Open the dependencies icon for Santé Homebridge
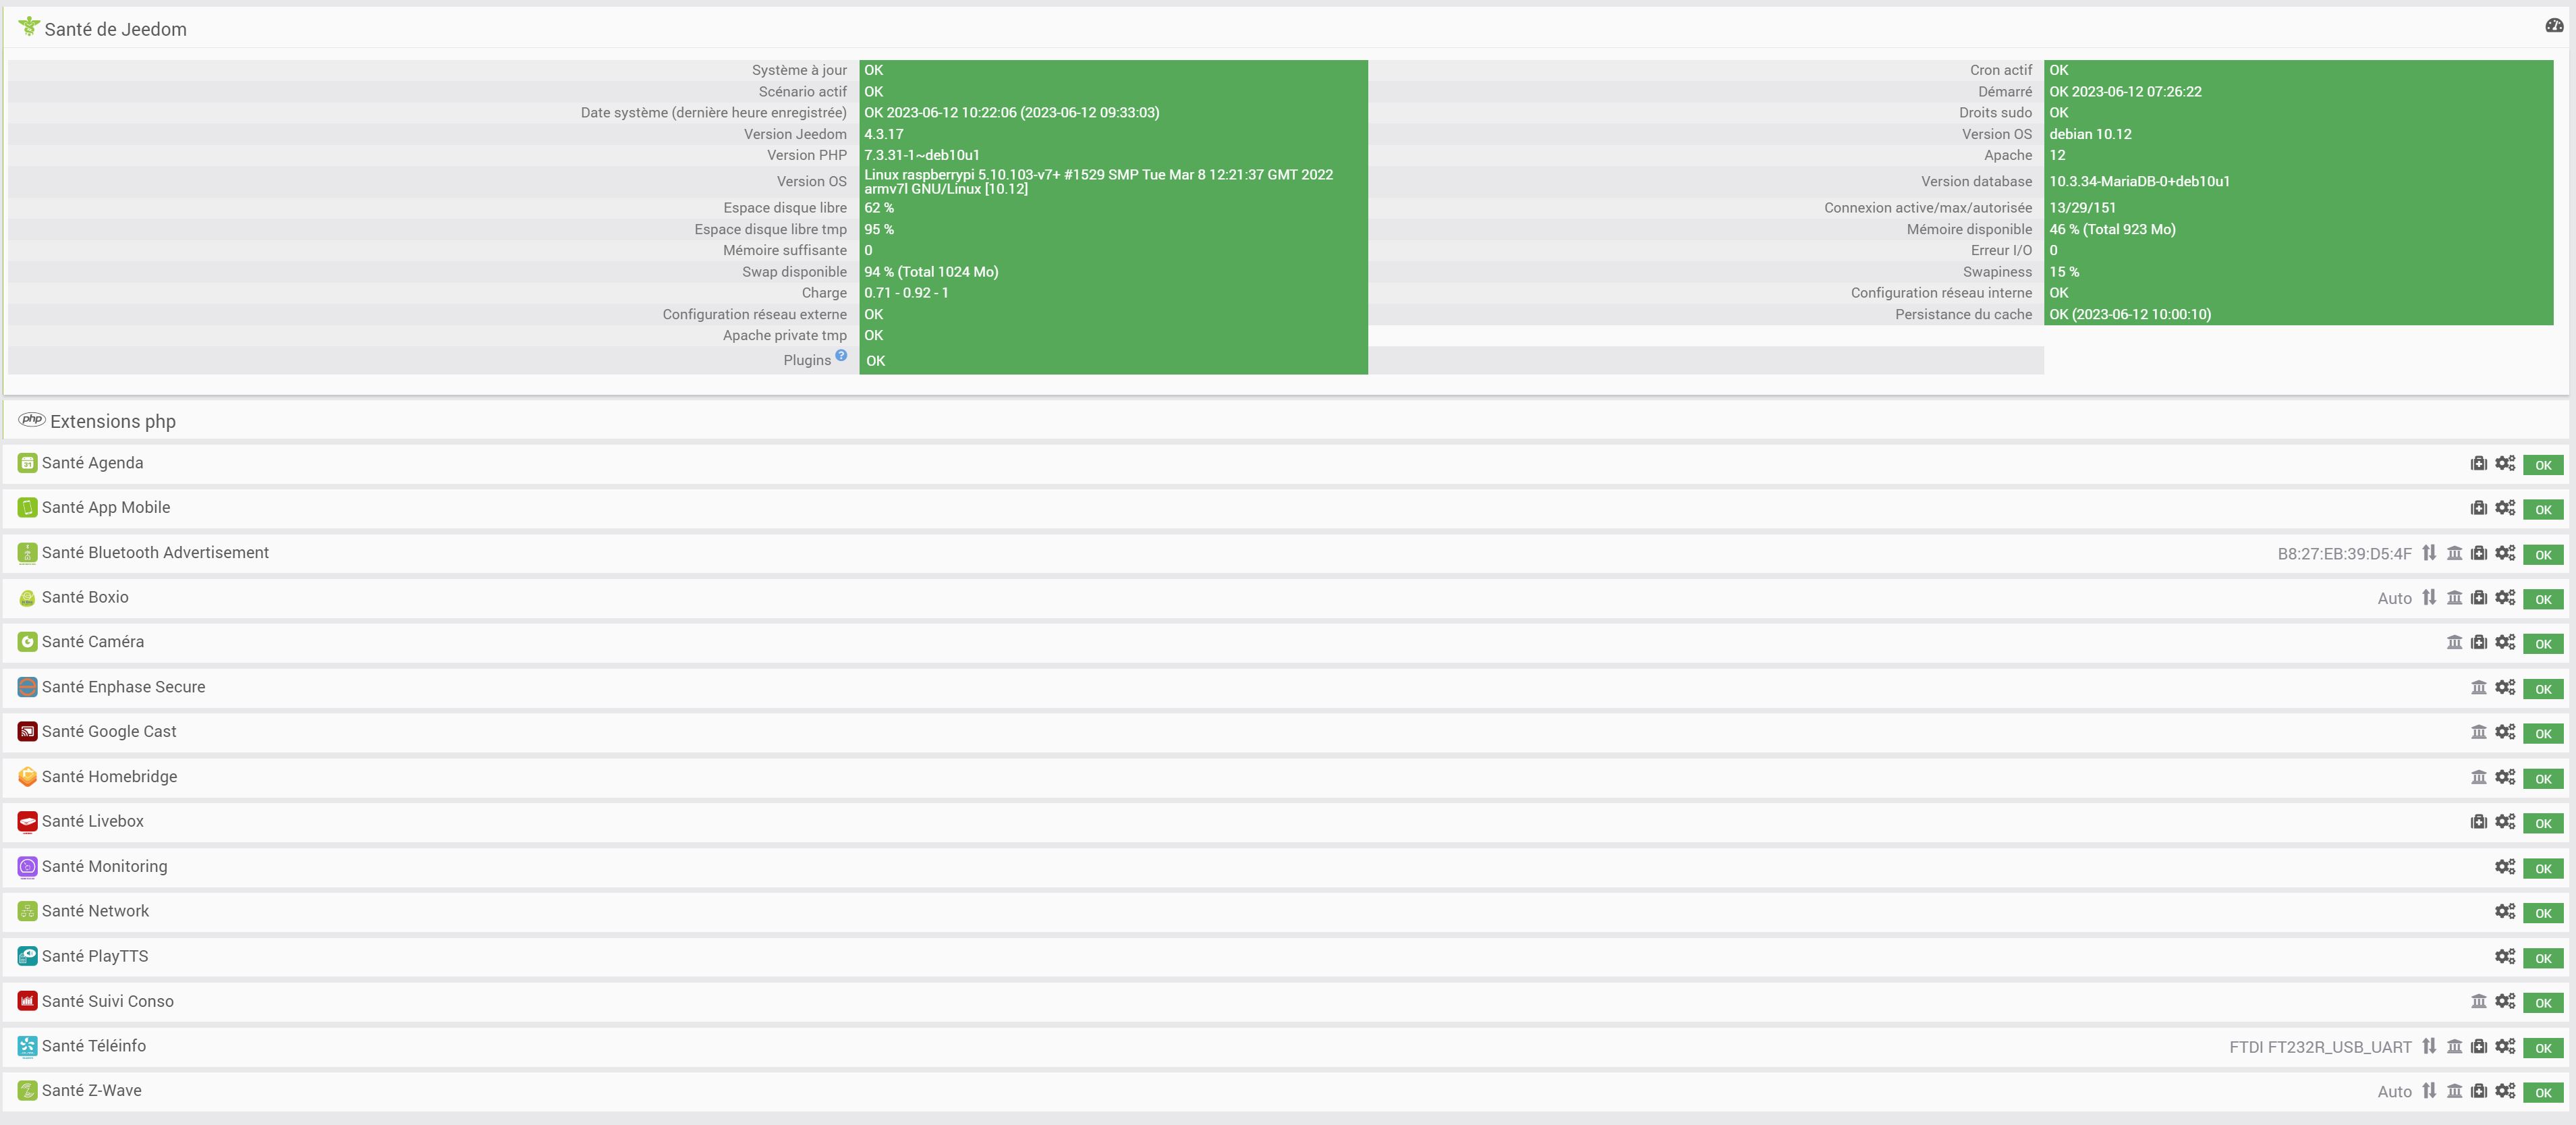The image size is (2576, 1125). (x=2479, y=777)
